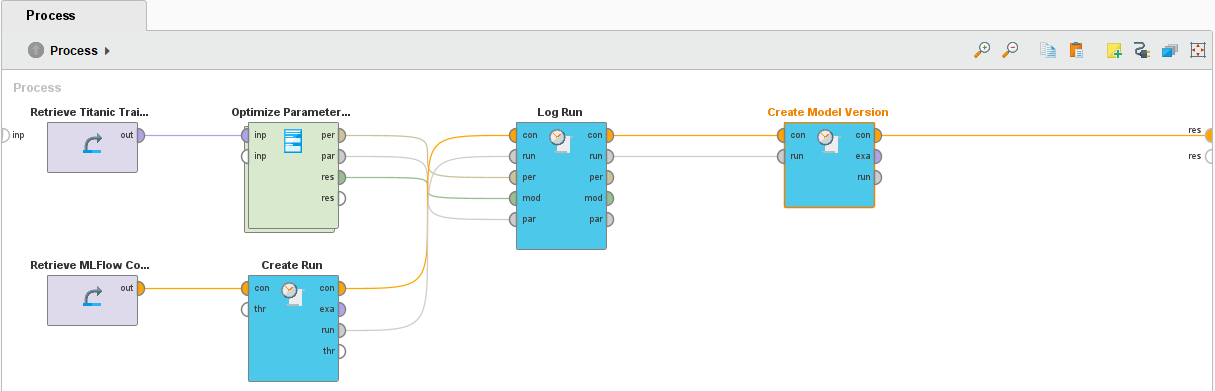Click the run input port of Log Run

(514, 156)
